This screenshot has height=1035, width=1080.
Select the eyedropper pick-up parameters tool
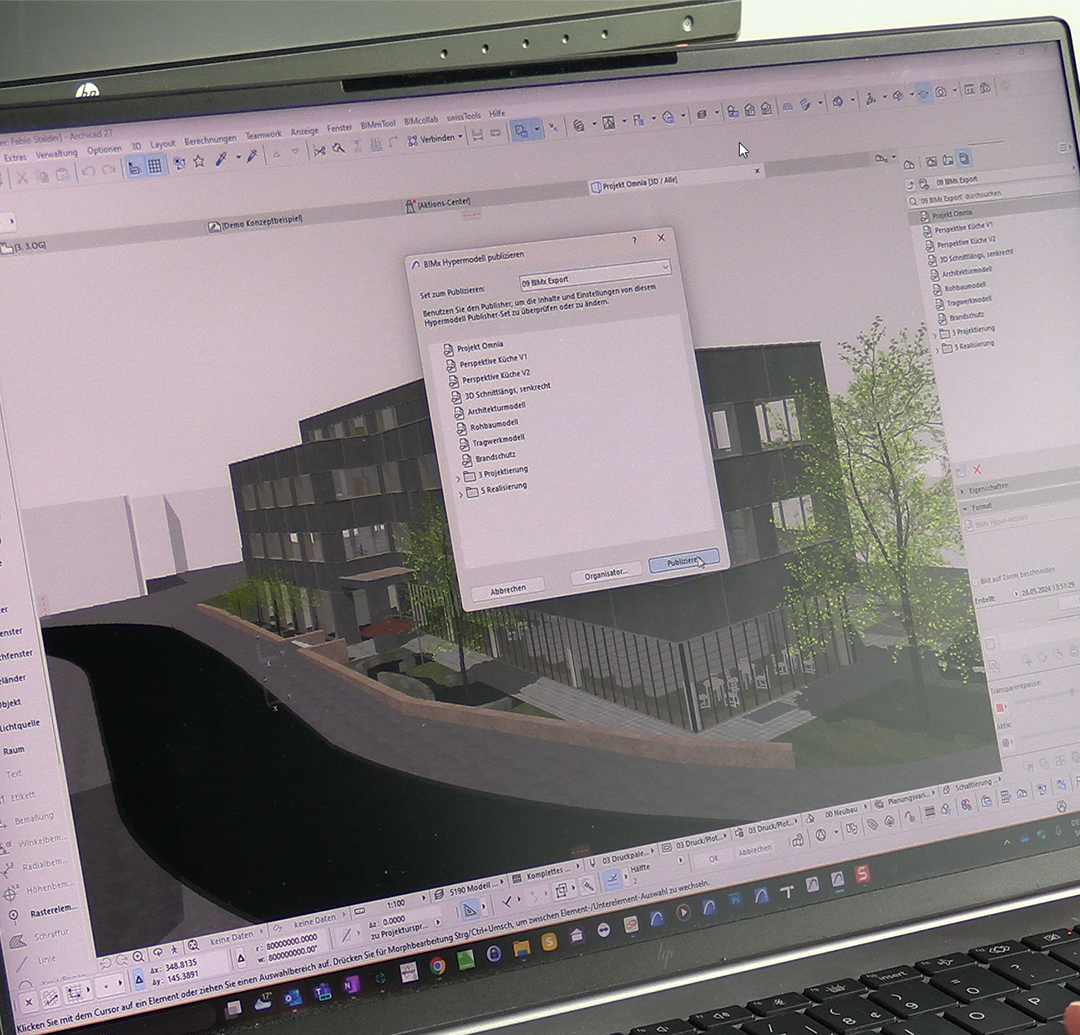pos(221,160)
